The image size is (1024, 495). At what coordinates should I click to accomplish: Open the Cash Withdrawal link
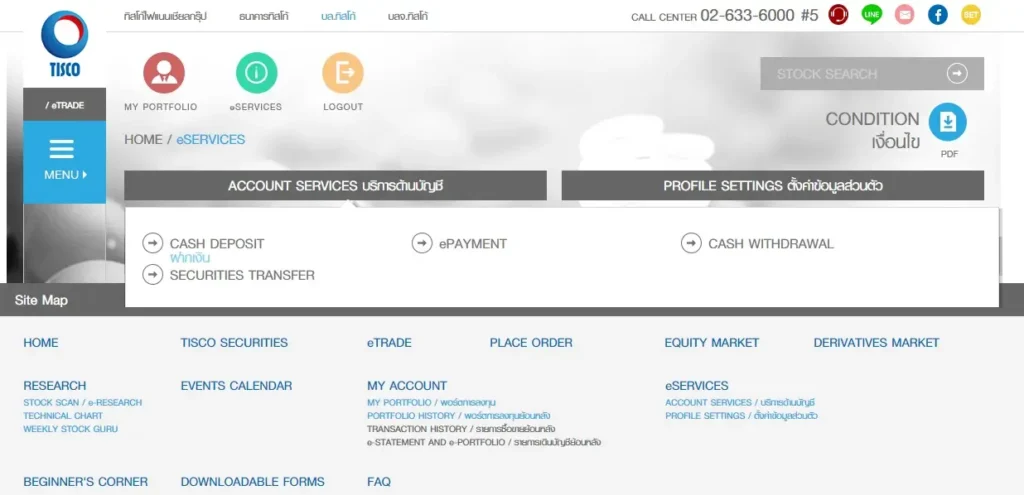pos(771,244)
